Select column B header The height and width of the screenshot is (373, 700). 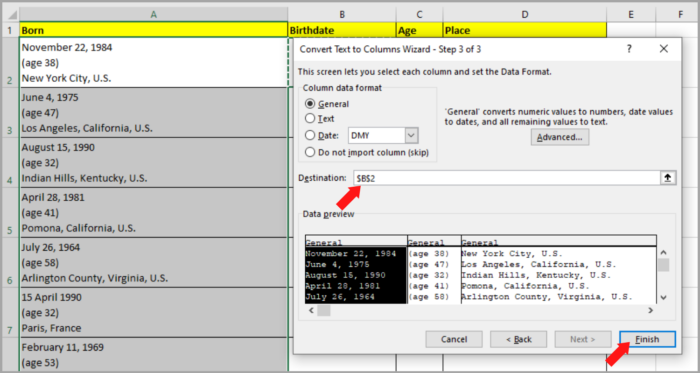point(342,14)
